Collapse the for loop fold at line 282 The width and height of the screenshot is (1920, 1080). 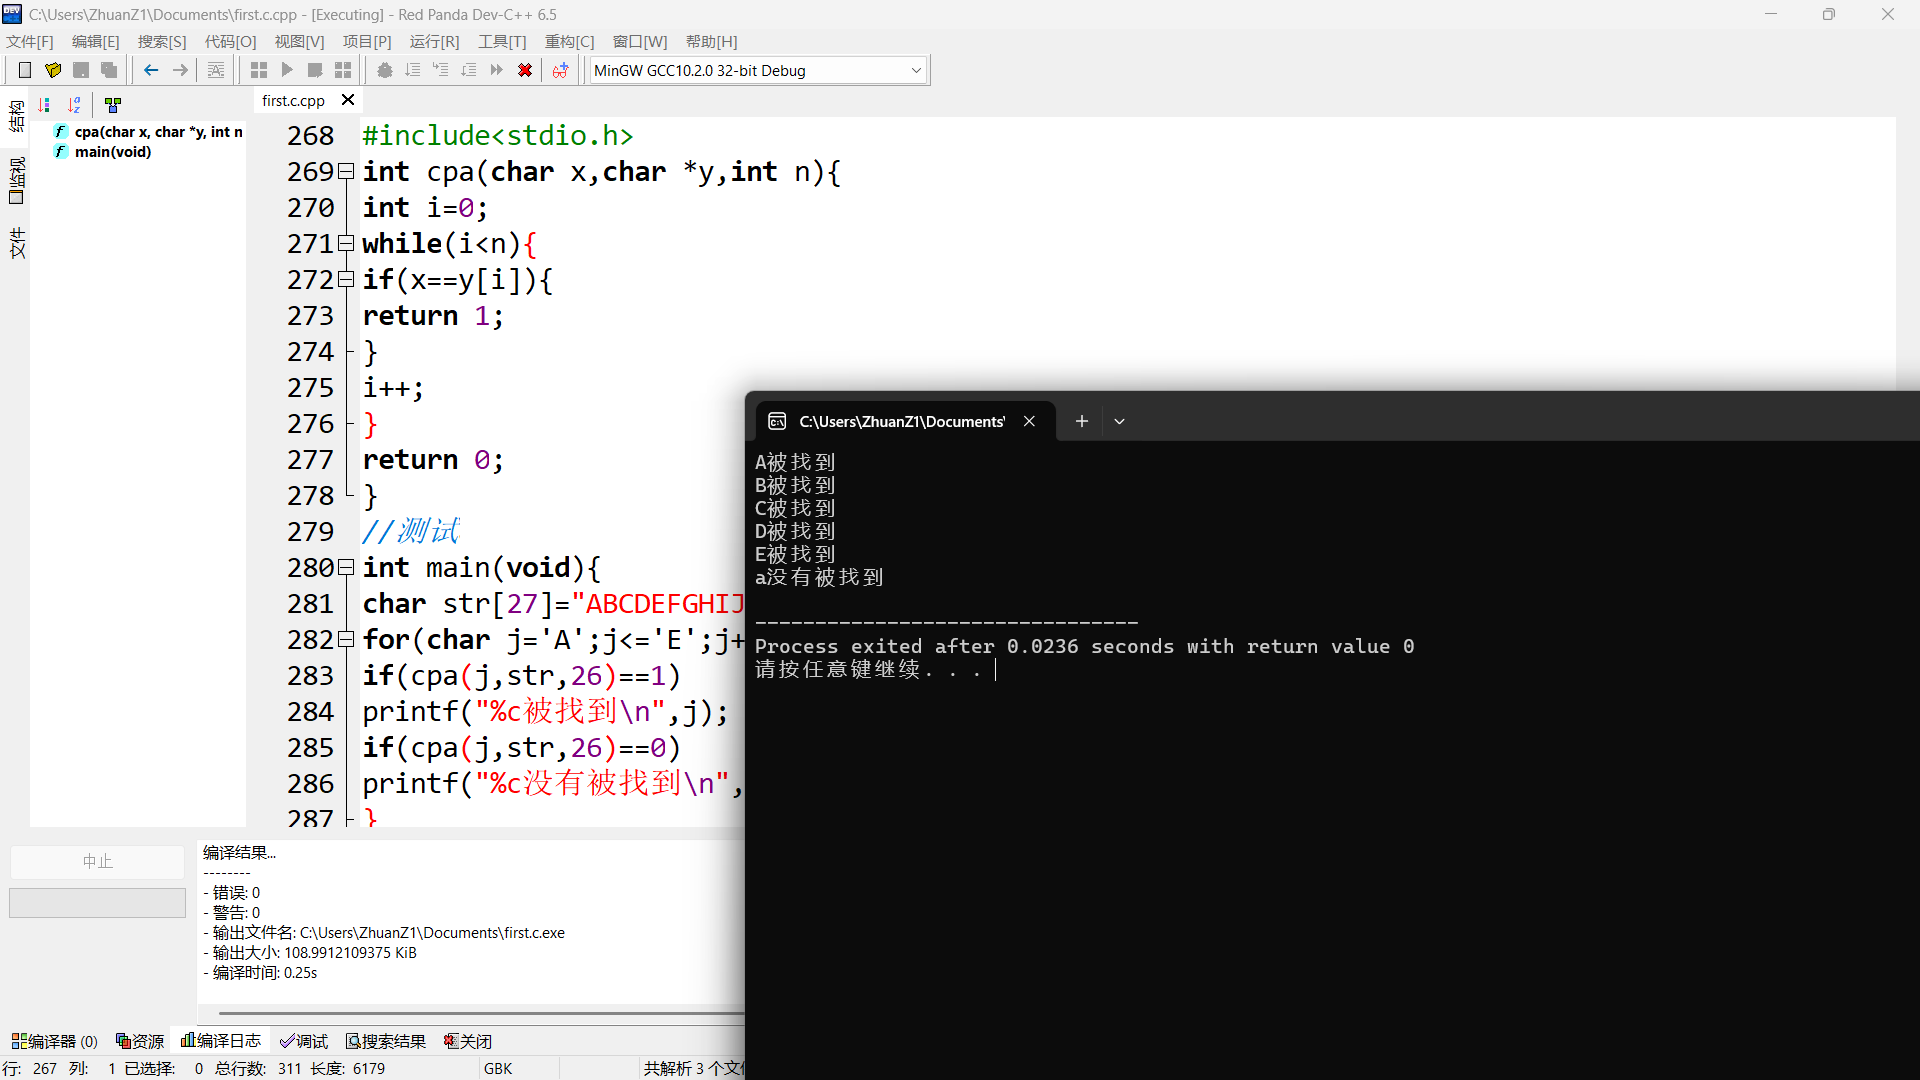[x=346, y=639]
